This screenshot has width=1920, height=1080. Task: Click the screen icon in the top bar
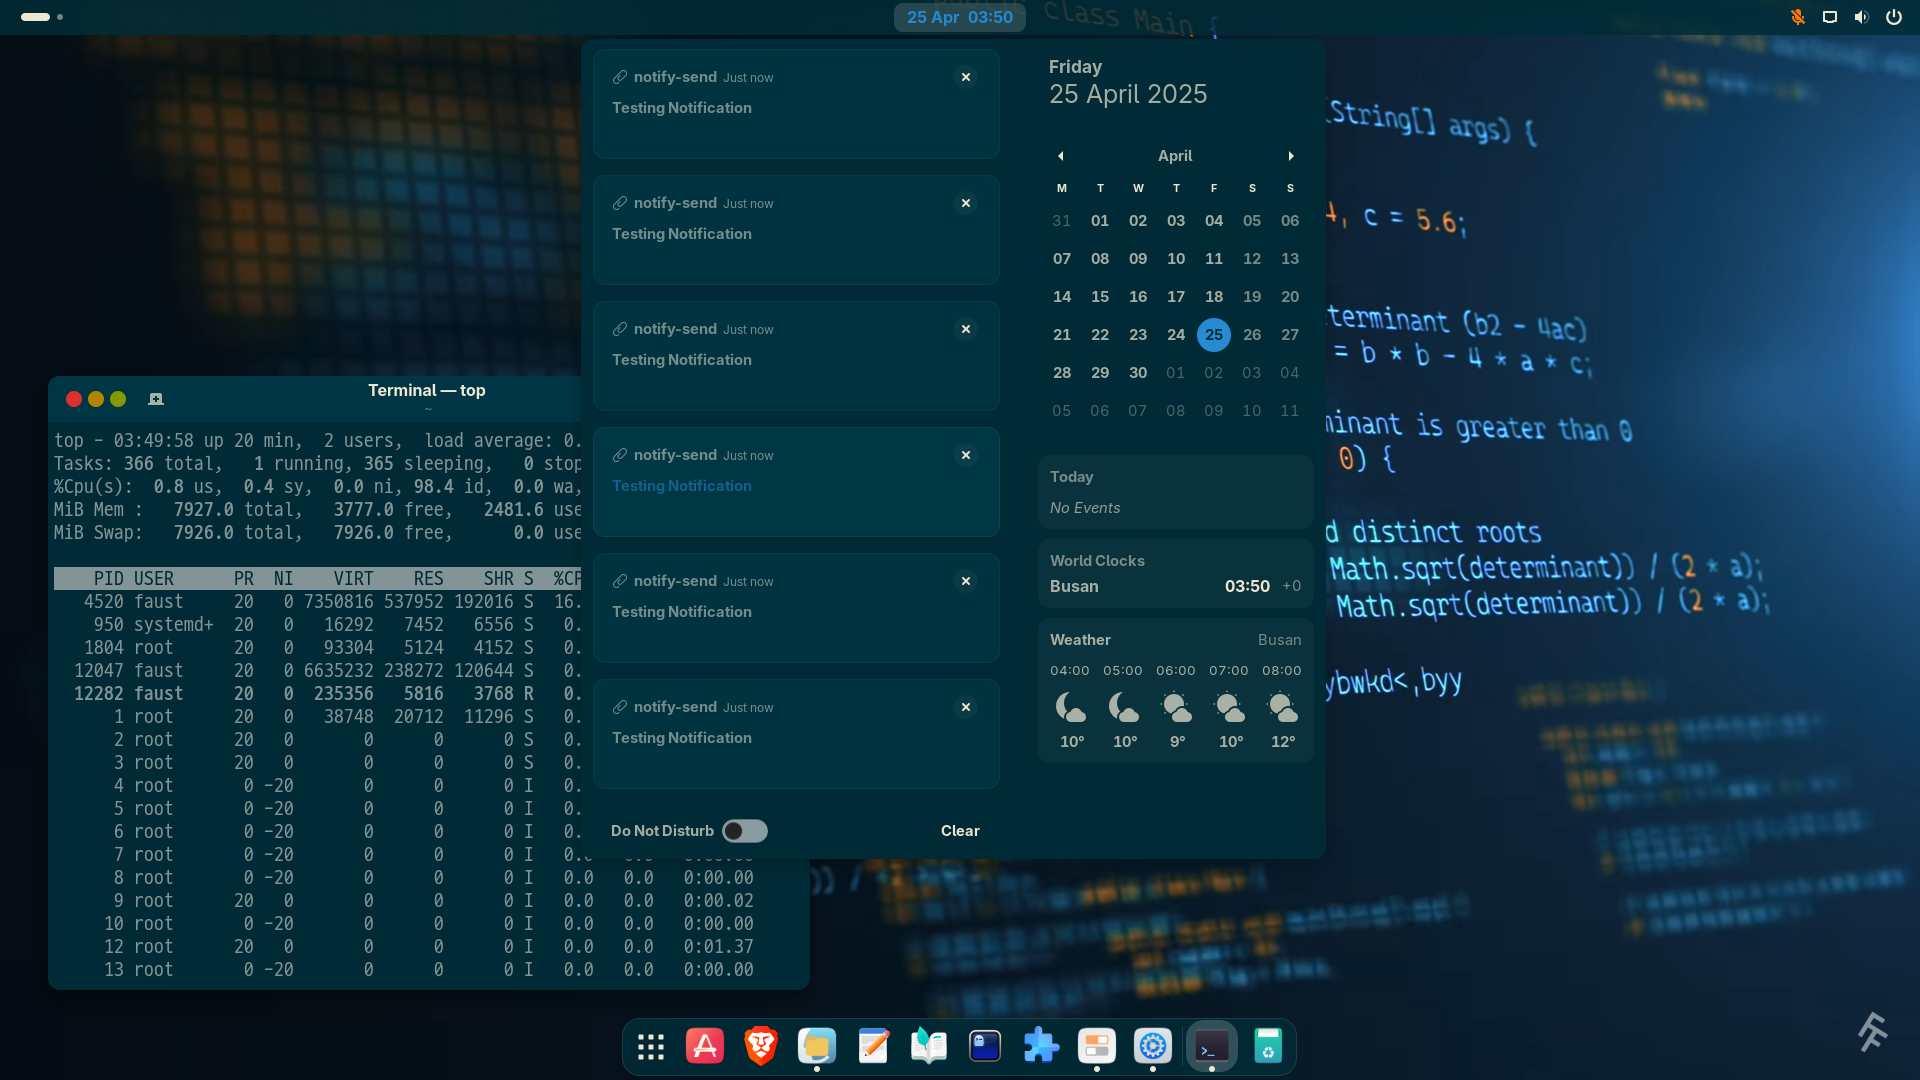click(1830, 17)
